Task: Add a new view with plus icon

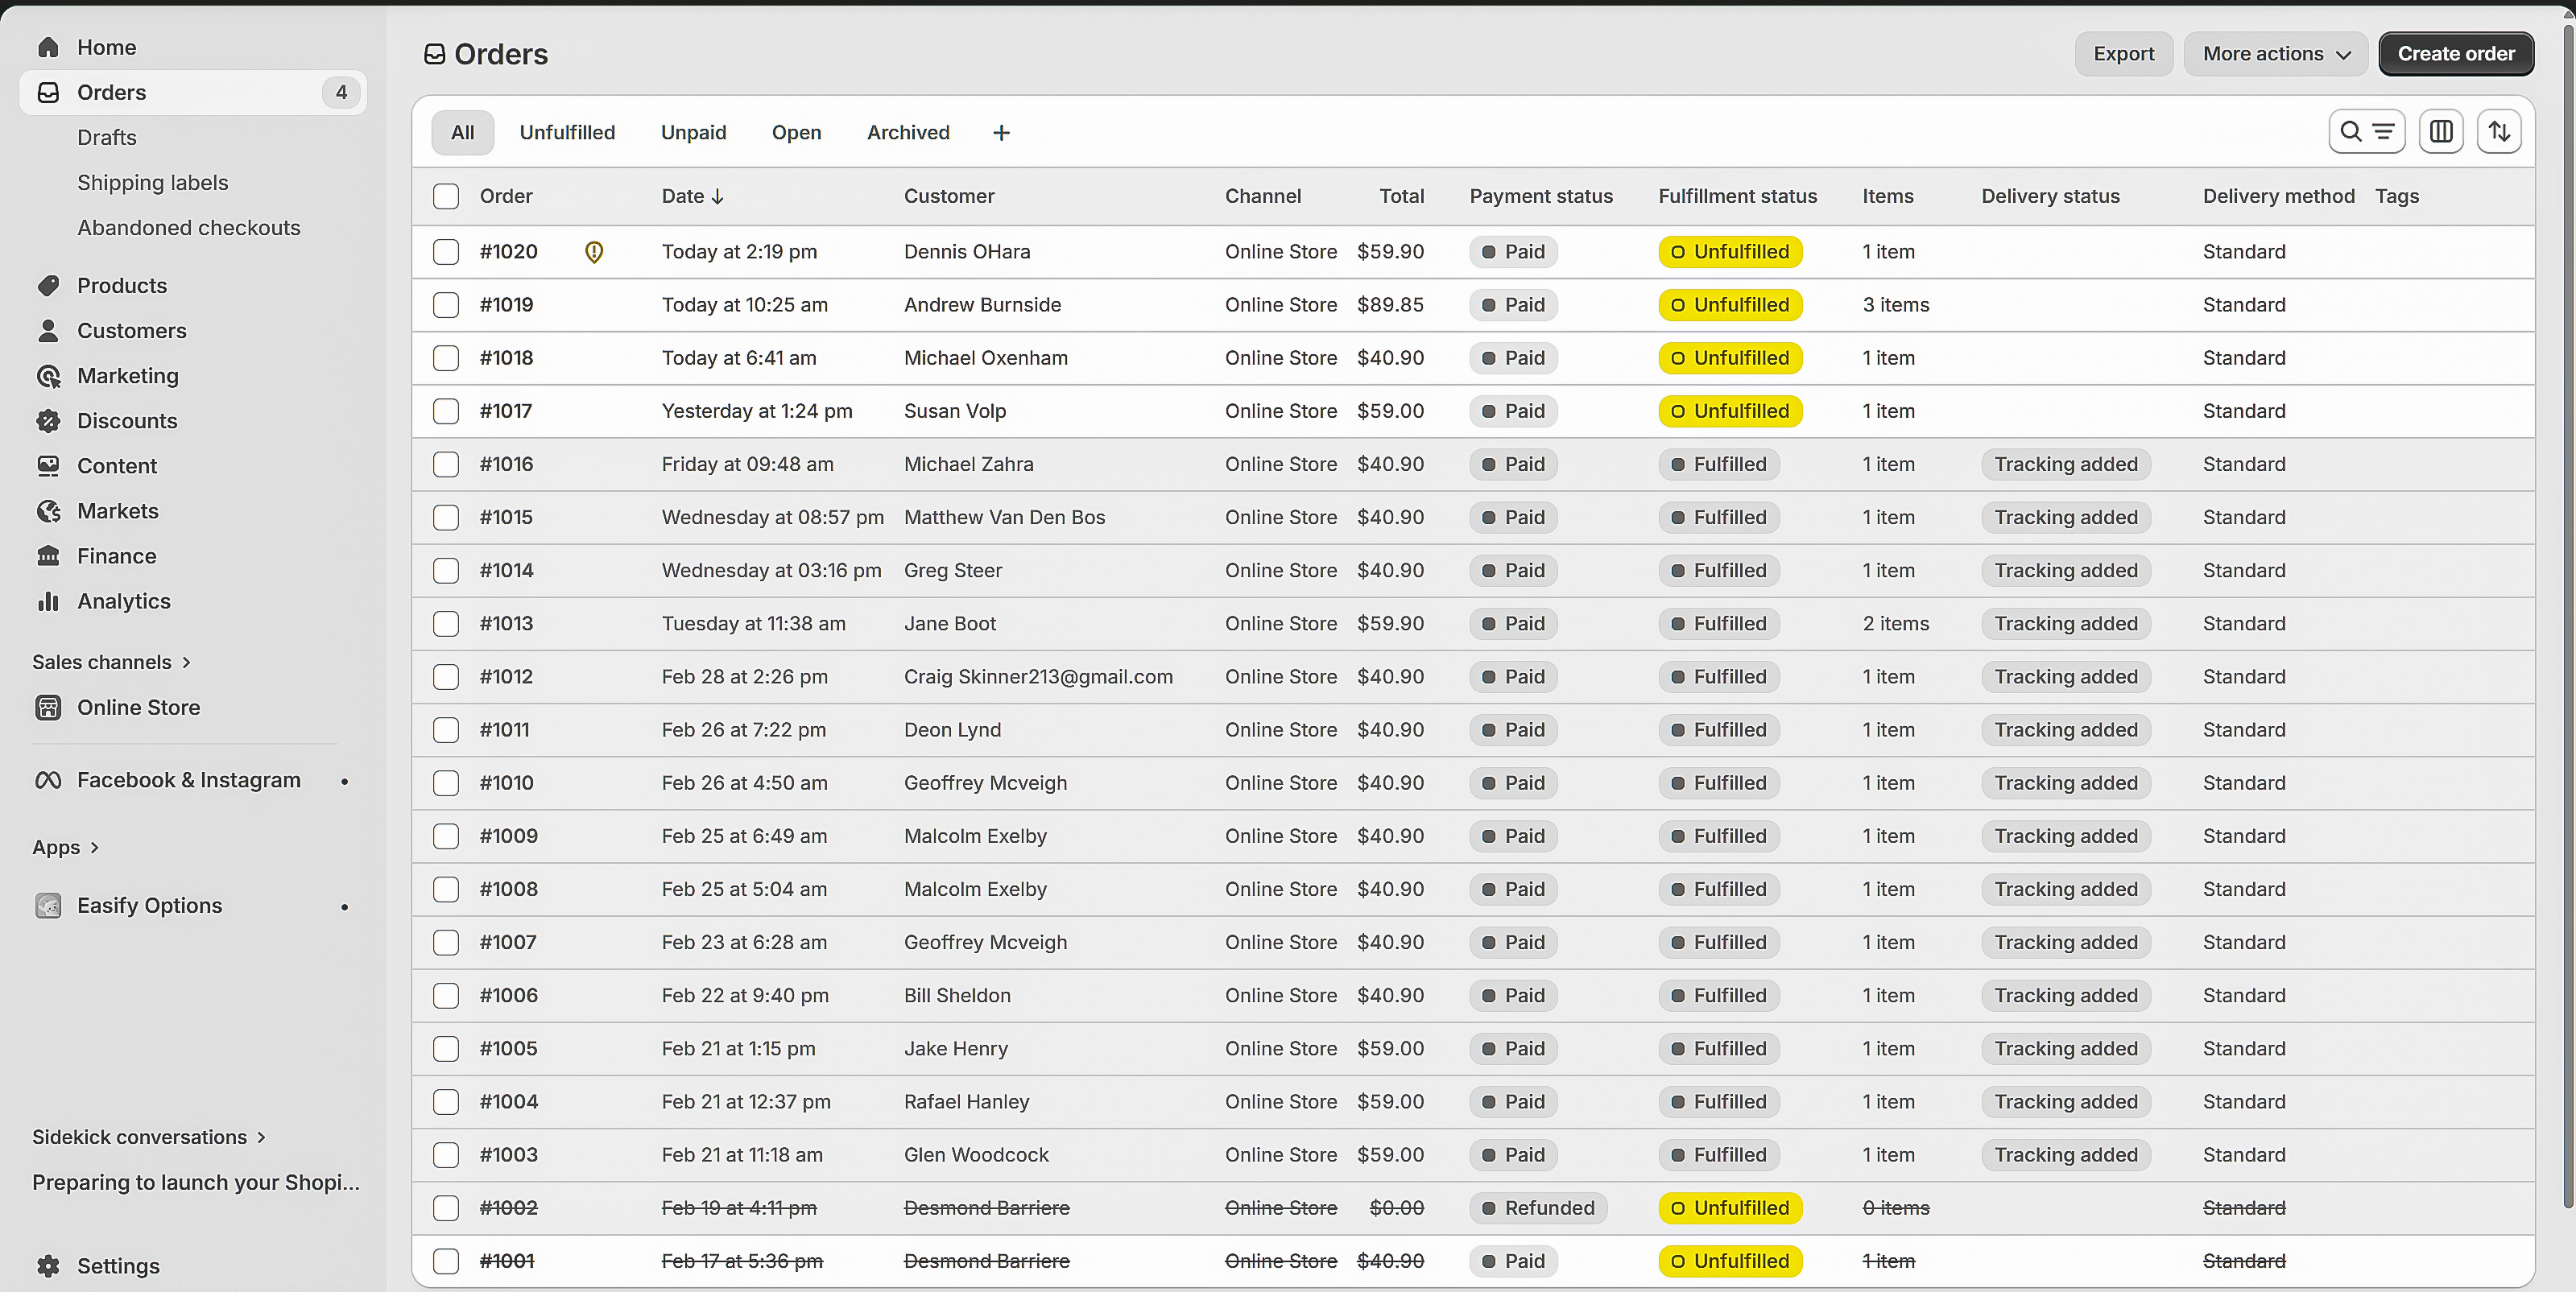Action: click(x=1001, y=133)
